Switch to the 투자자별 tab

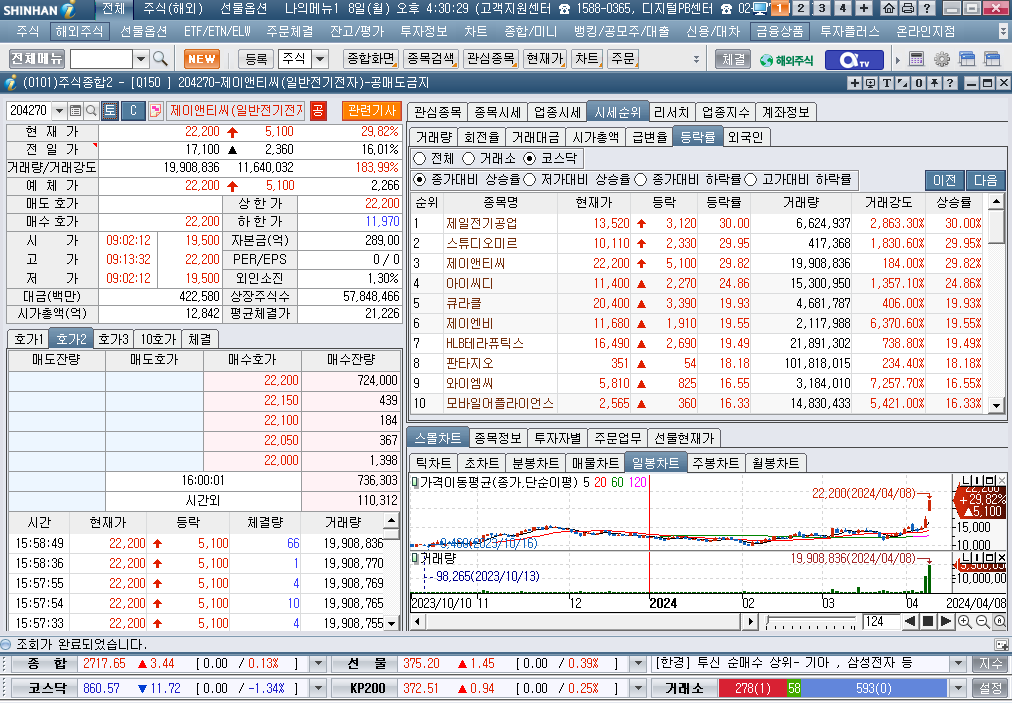pyautogui.click(x=558, y=438)
